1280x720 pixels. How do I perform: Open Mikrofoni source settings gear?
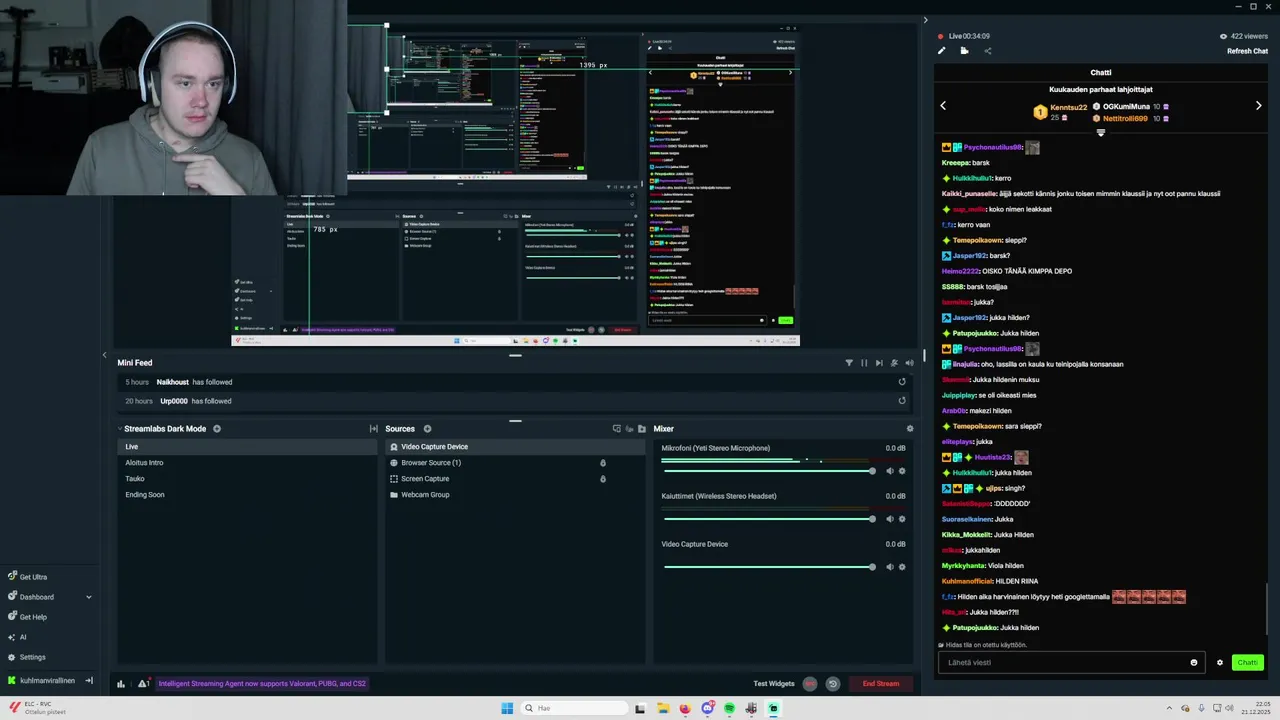click(902, 471)
